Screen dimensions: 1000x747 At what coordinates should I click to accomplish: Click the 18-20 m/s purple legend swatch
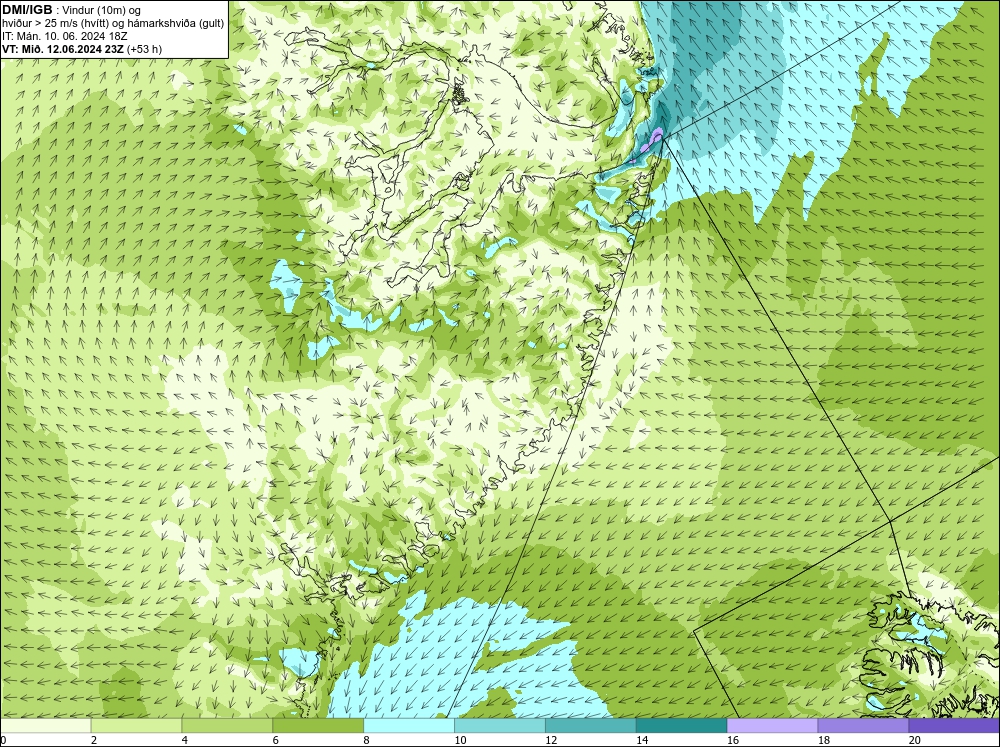[x=864, y=726]
